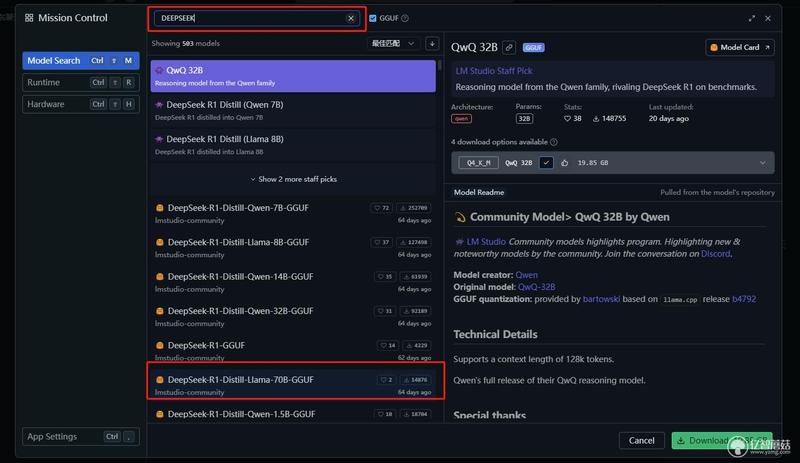This screenshot has height=463, width=800.
Task: Open the GGUF help question icon
Action: pyautogui.click(x=405, y=18)
